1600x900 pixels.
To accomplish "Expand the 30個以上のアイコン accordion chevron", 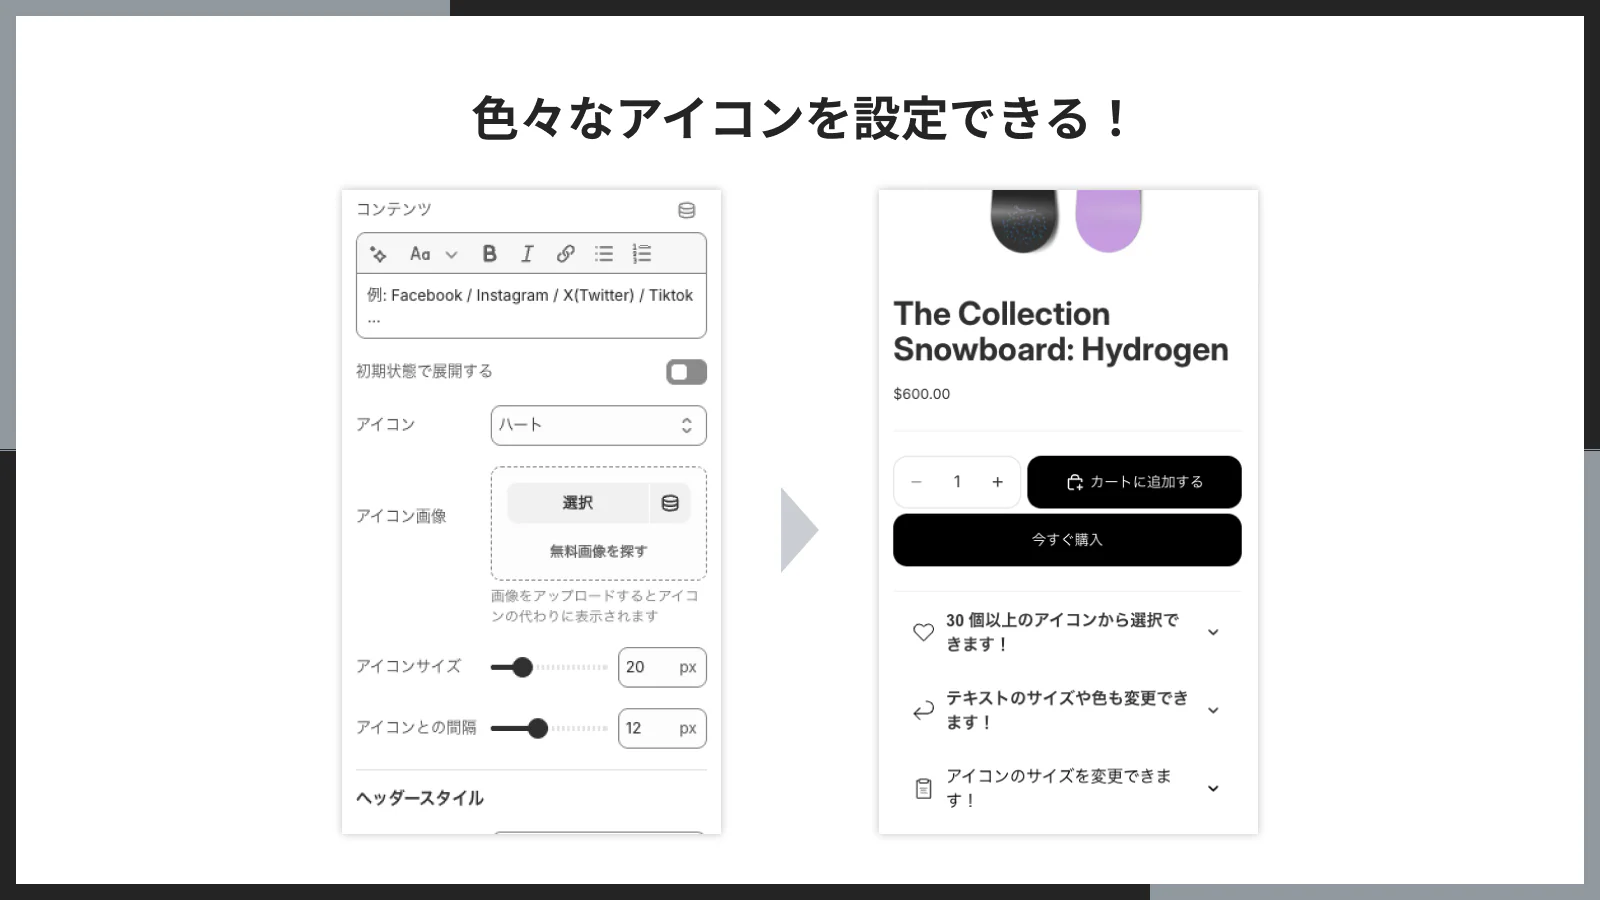I will 1213,632.
